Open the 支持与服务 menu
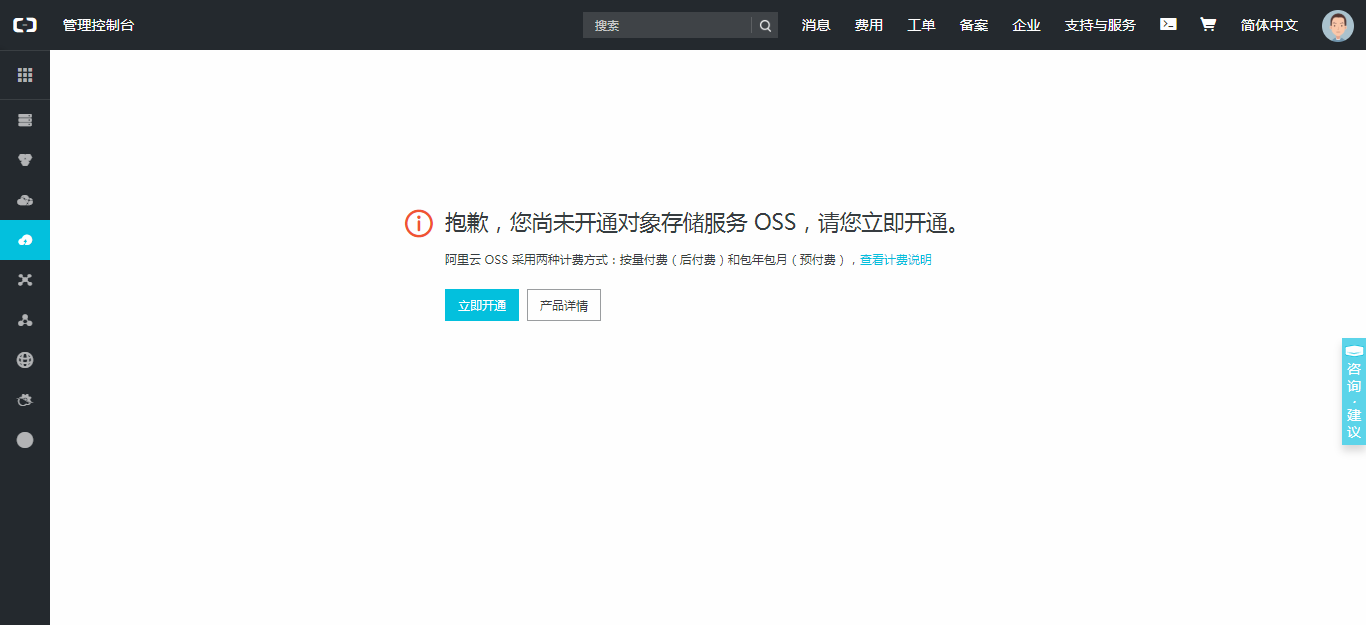 coord(1100,24)
